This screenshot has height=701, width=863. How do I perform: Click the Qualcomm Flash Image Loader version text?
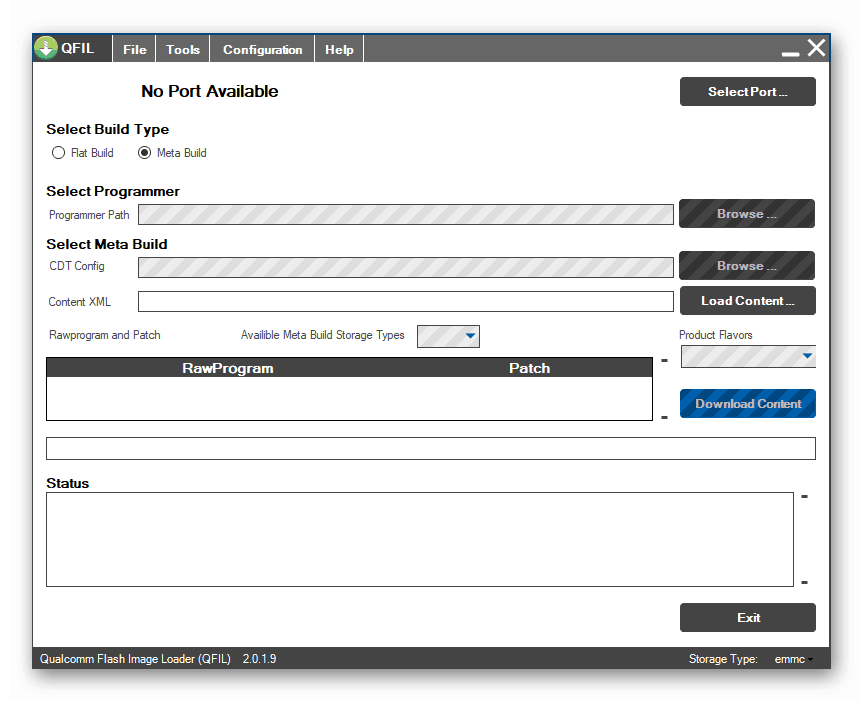pos(158,659)
